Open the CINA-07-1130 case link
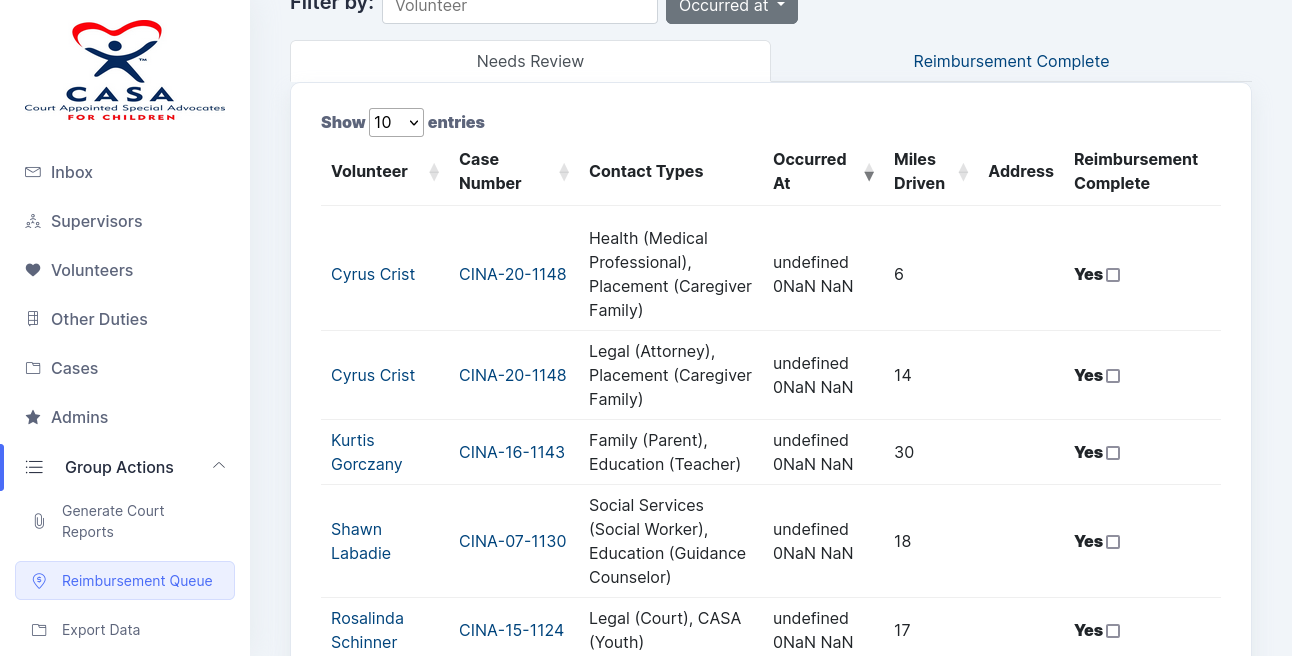This screenshot has height=656, width=1292. 512,541
